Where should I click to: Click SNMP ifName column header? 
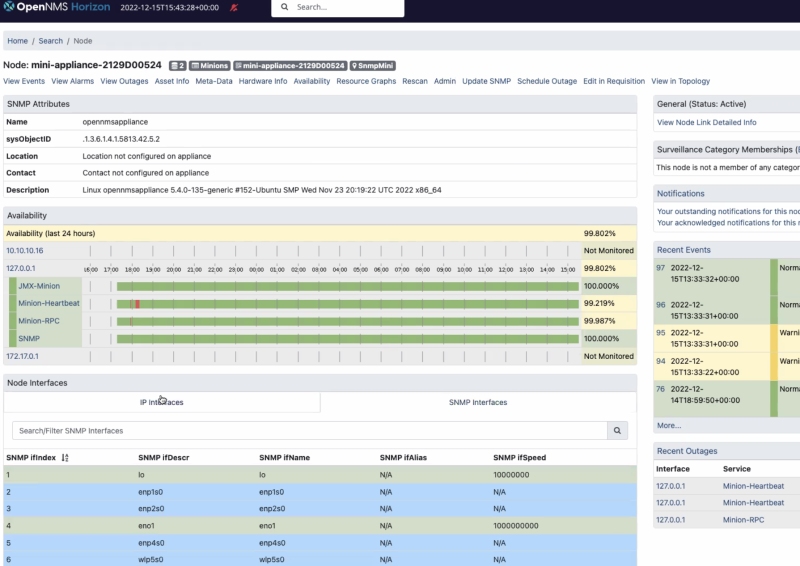coord(284,458)
